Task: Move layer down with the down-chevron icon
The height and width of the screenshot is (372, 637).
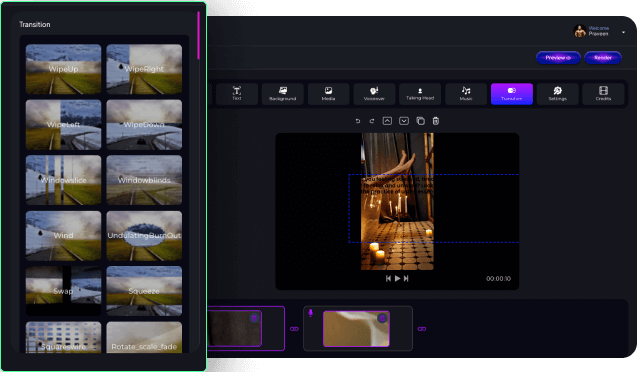Action: click(x=404, y=121)
